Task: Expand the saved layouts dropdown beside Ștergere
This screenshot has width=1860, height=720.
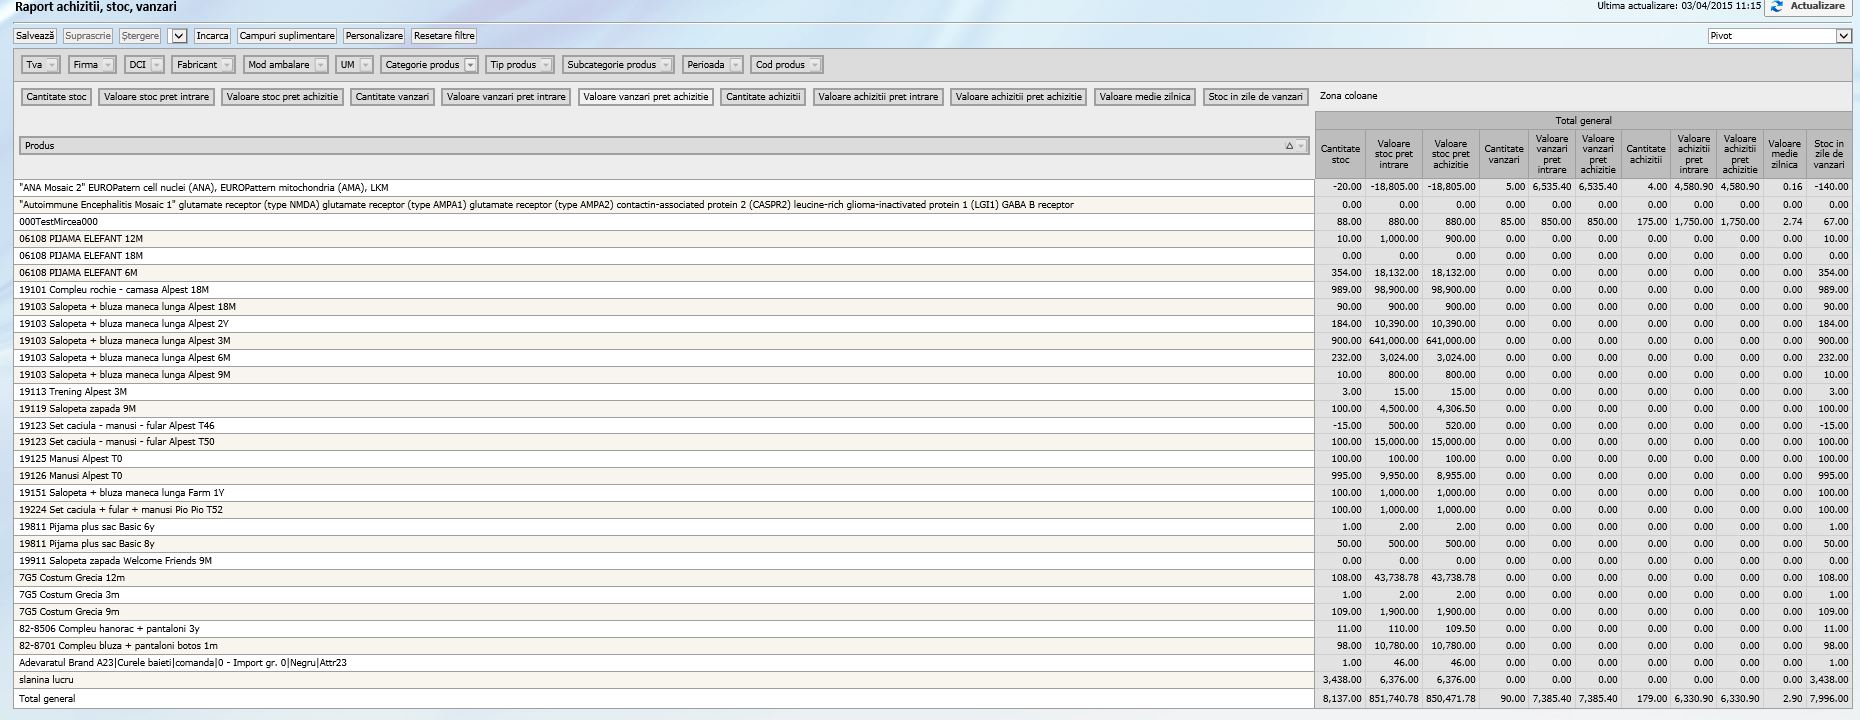Action: tap(179, 36)
